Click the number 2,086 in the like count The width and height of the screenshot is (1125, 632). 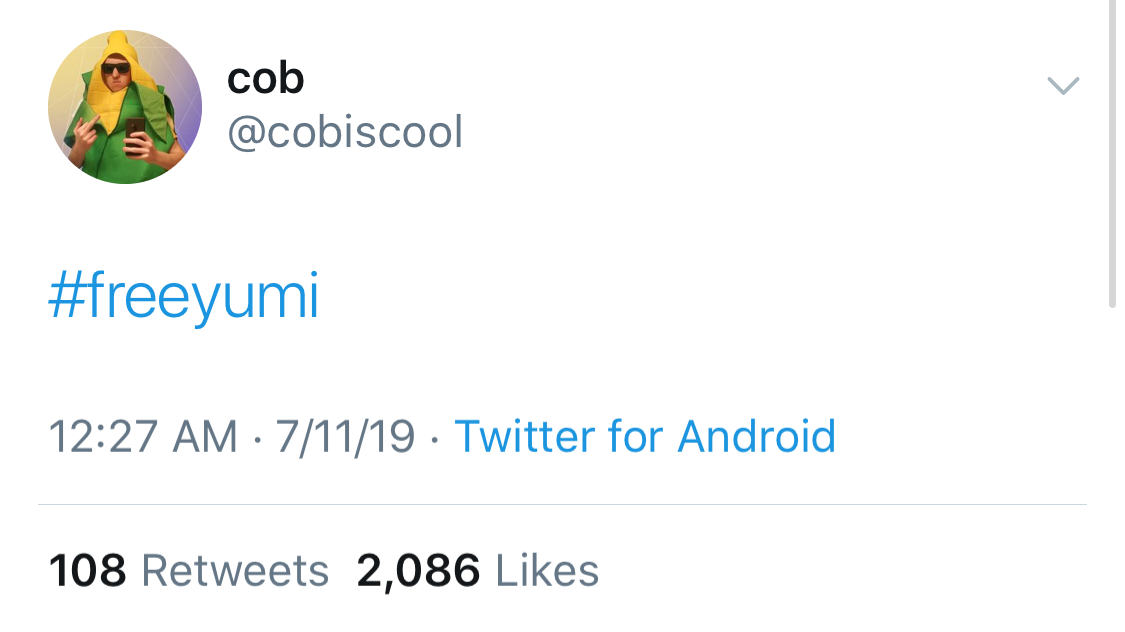click(x=418, y=571)
